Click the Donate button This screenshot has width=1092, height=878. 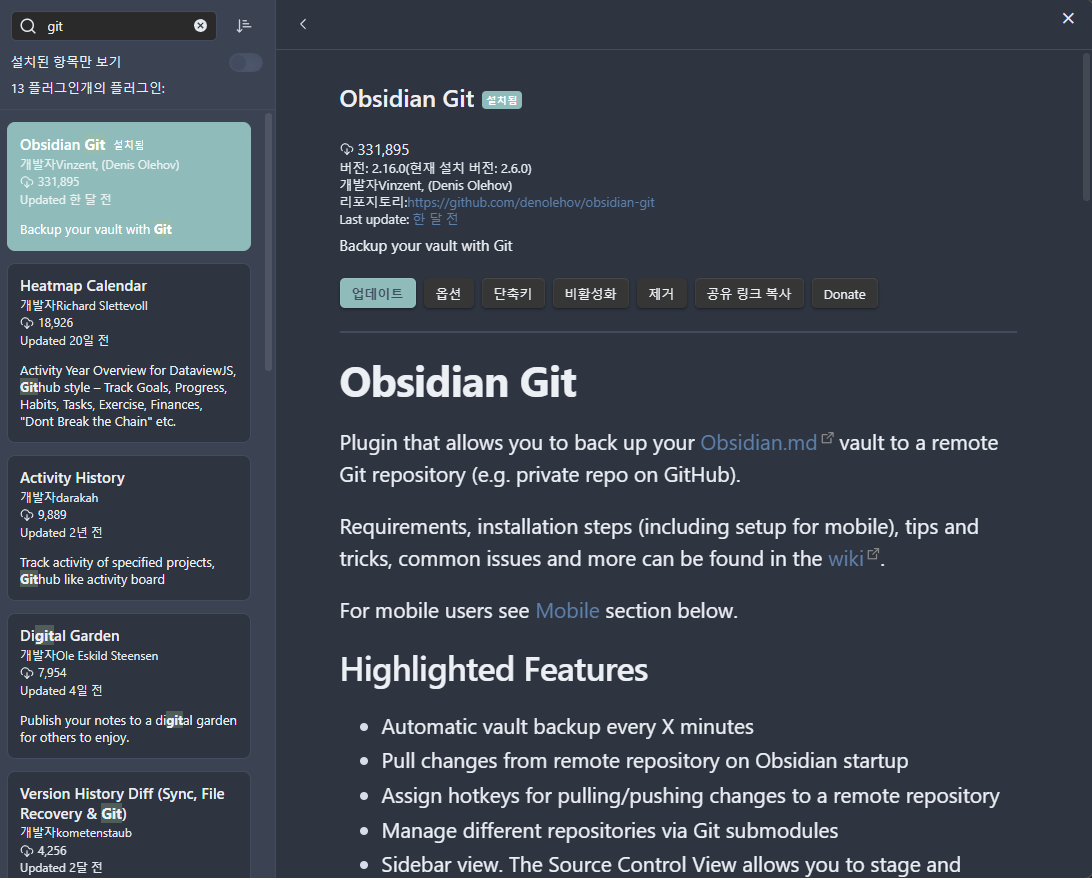click(845, 294)
